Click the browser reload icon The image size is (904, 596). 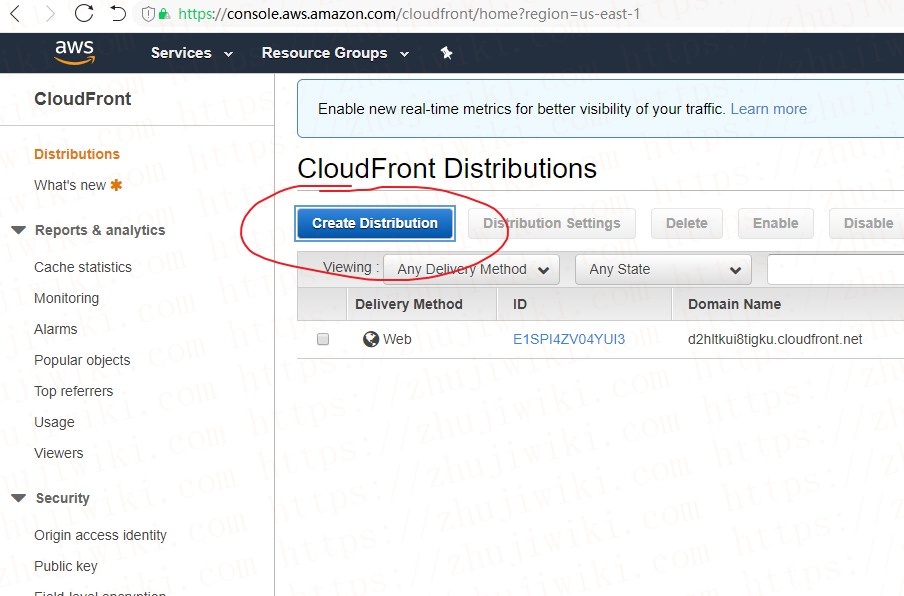(84, 14)
